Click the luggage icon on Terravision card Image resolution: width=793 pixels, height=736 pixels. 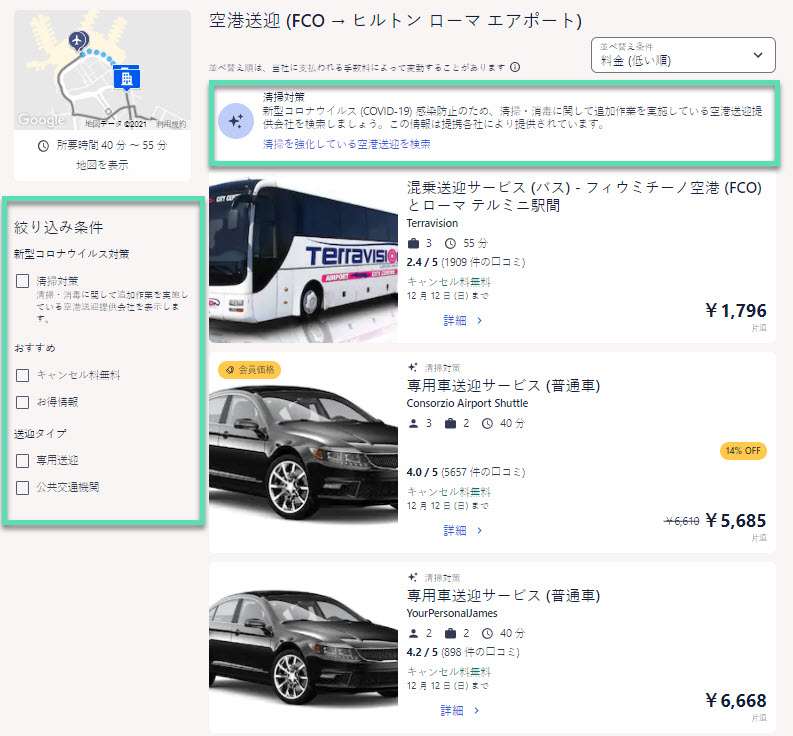414,243
